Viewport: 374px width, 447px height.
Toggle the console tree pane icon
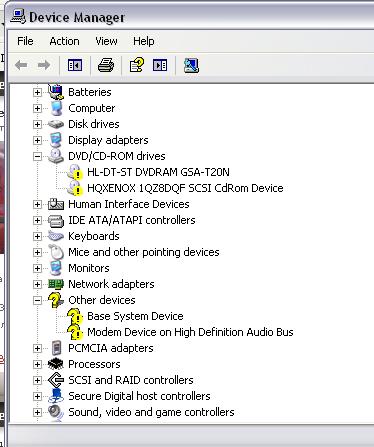75,65
